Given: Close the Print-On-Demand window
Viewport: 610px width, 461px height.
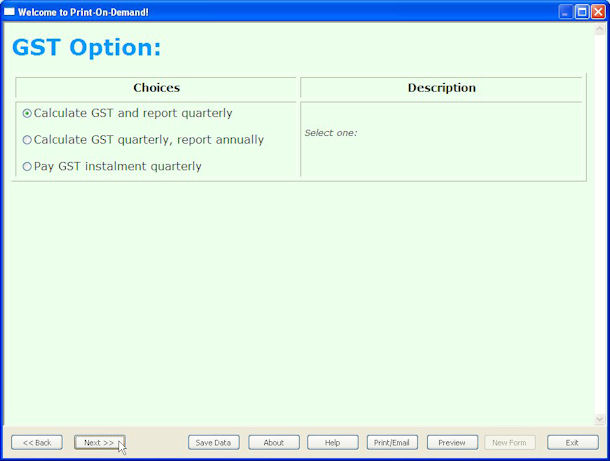Looking at the screenshot, I should pyautogui.click(x=598, y=11).
